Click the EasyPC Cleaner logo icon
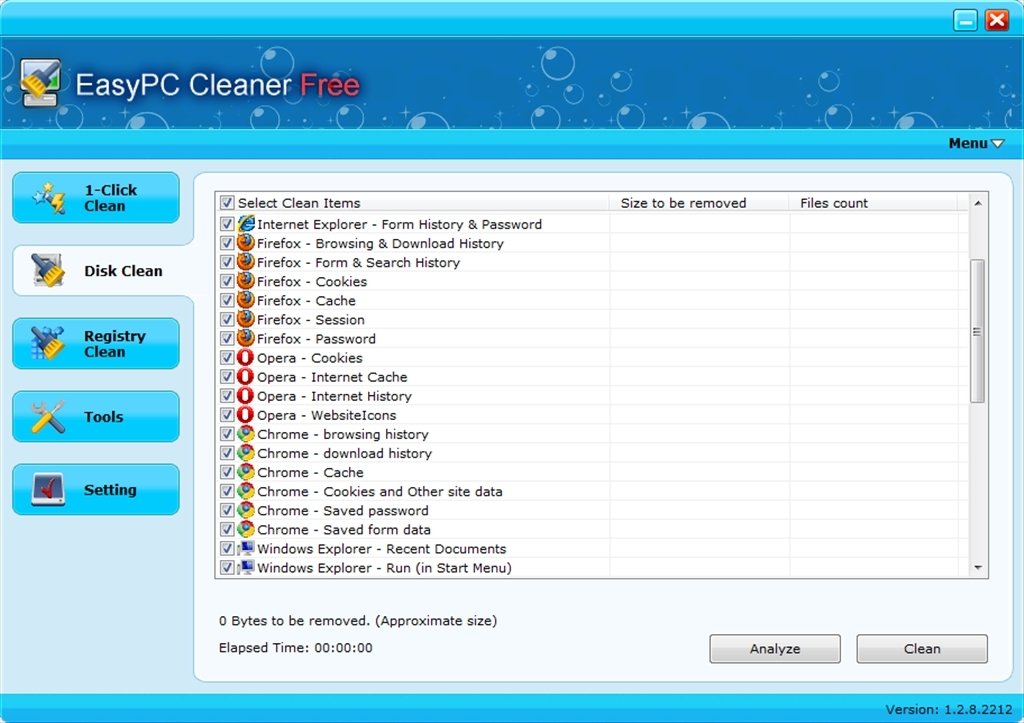Screen dimensions: 1024x723 click(x=40, y=82)
